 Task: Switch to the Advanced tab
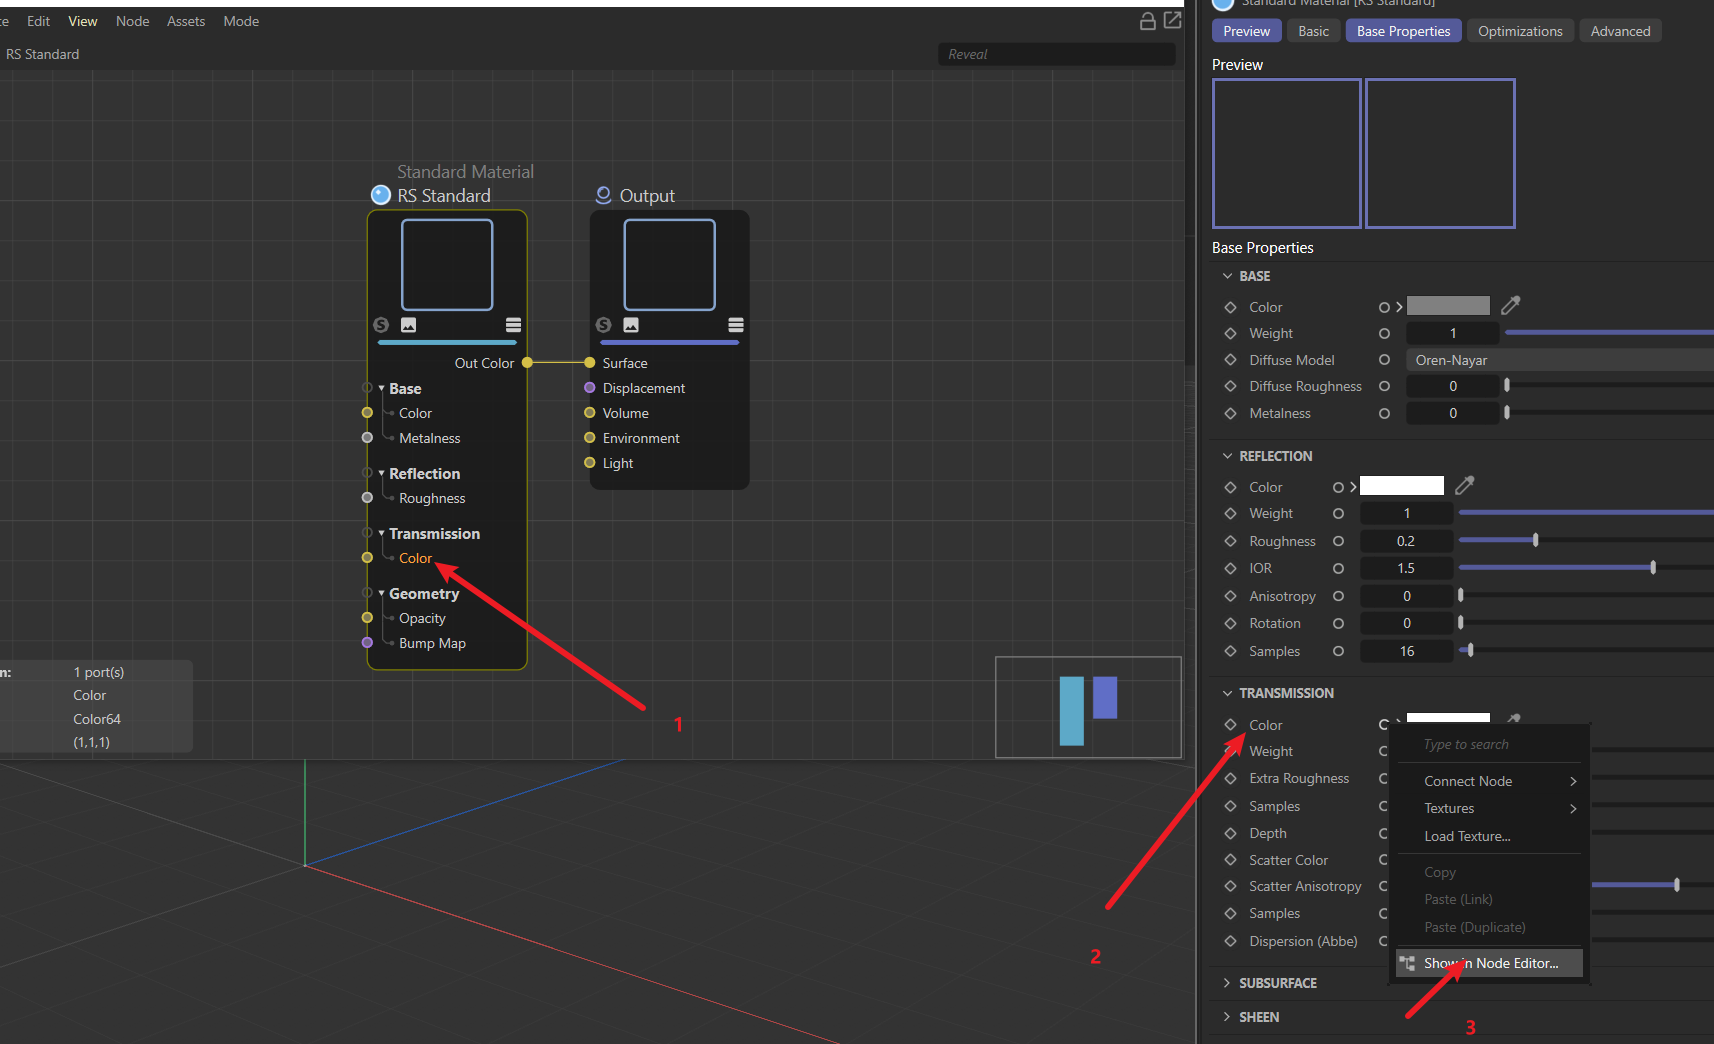tap(1620, 31)
